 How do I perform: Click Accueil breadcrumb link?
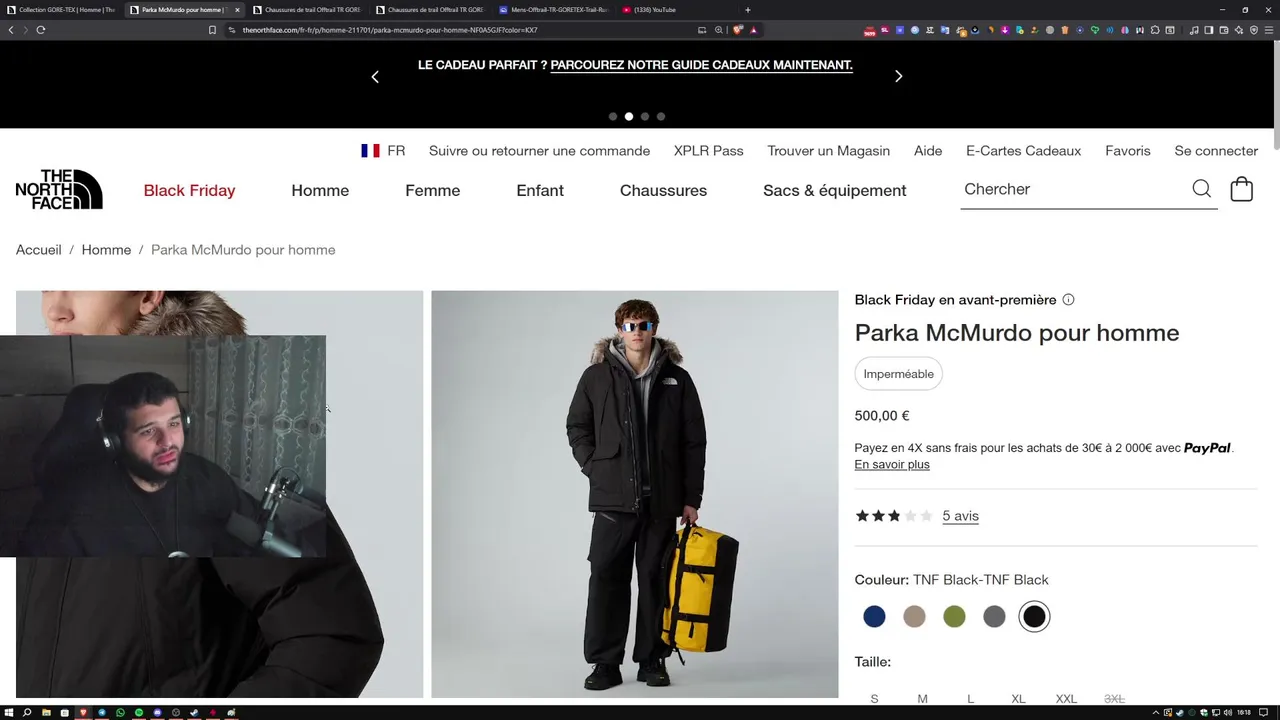[38, 250]
